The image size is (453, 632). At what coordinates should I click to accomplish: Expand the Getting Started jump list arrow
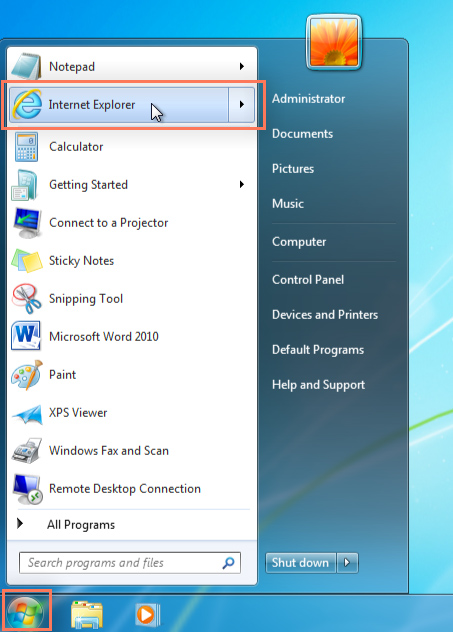[x=241, y=185]
